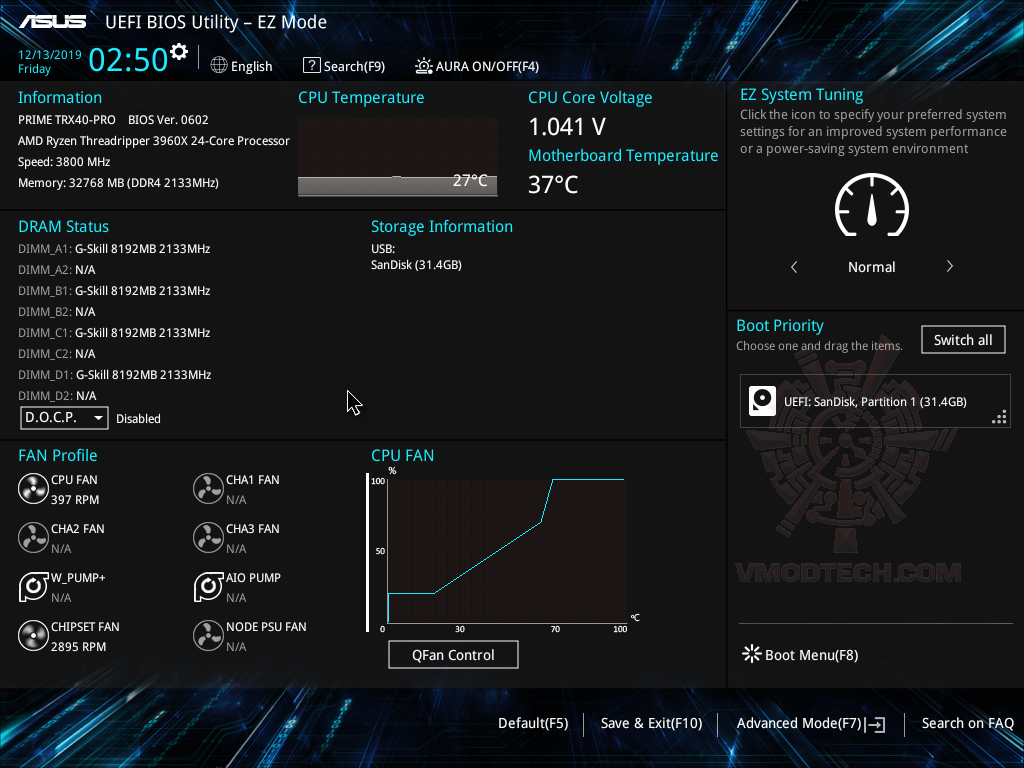Click DIMM_A1 G-Skill 8192MB entry
This screenshot has width=1024, height=768.
point(114,249)
